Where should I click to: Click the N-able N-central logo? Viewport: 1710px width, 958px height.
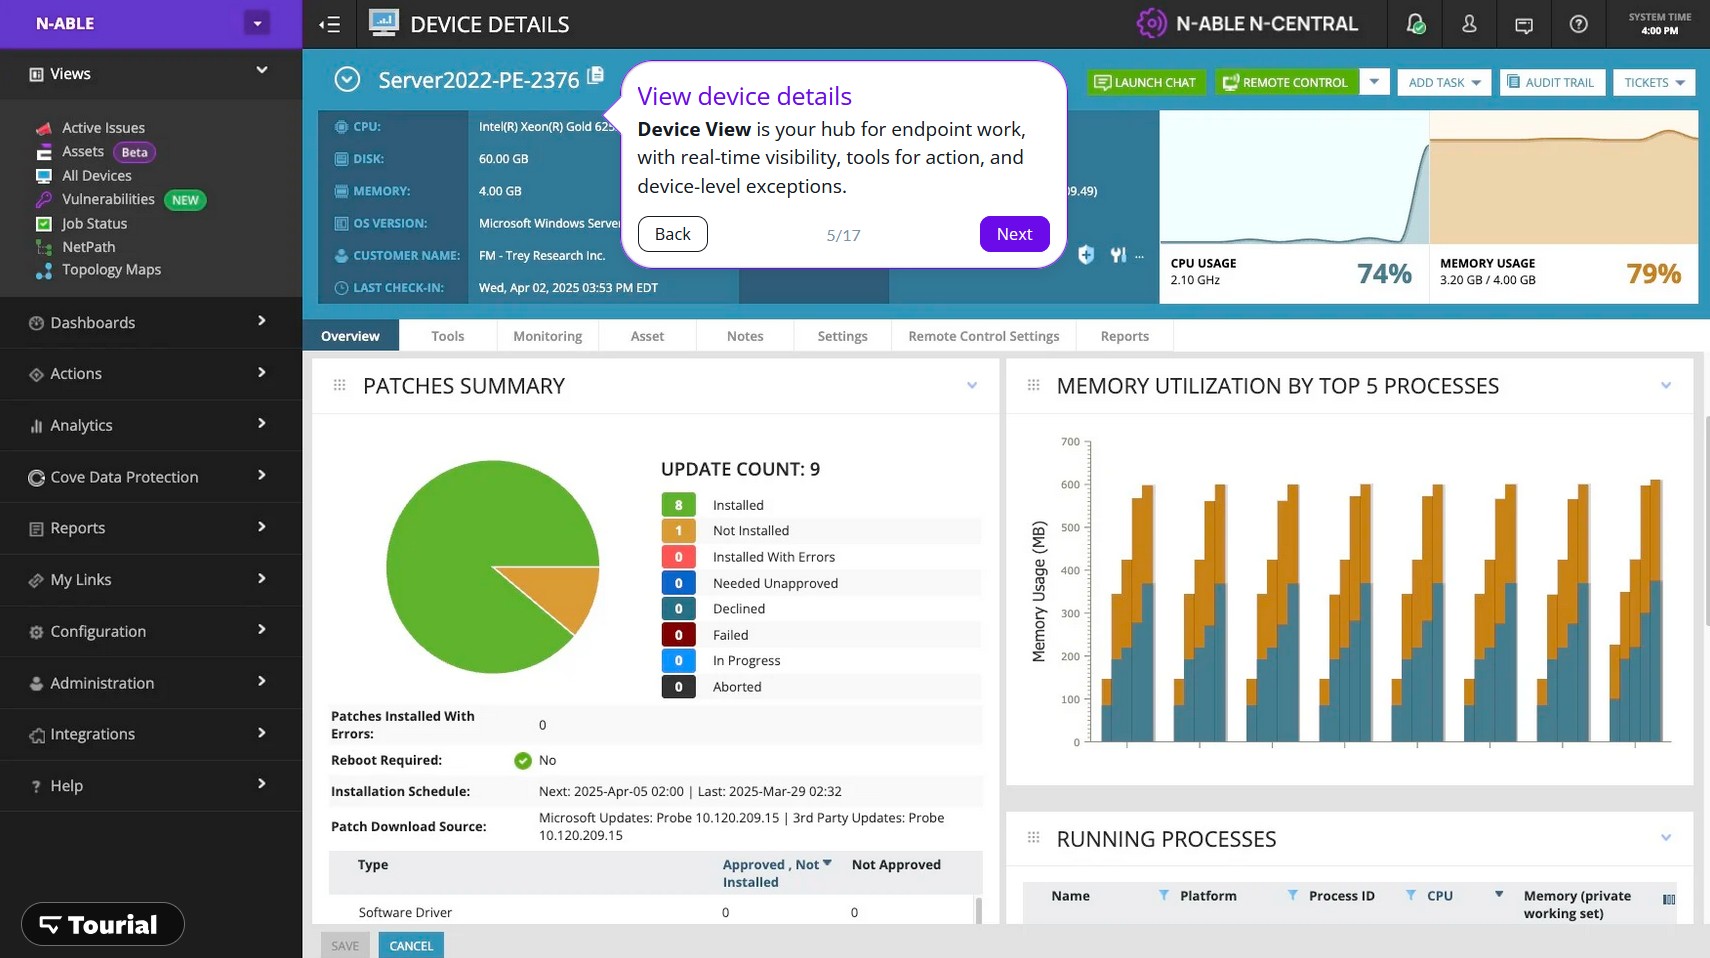click(x=1247, y=24)
